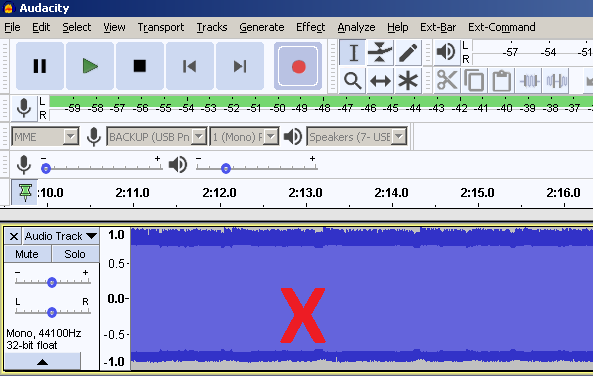593x376 pixels.
Task: Choose the Zoom magnifier tool
Action: (x=352, y=81)
